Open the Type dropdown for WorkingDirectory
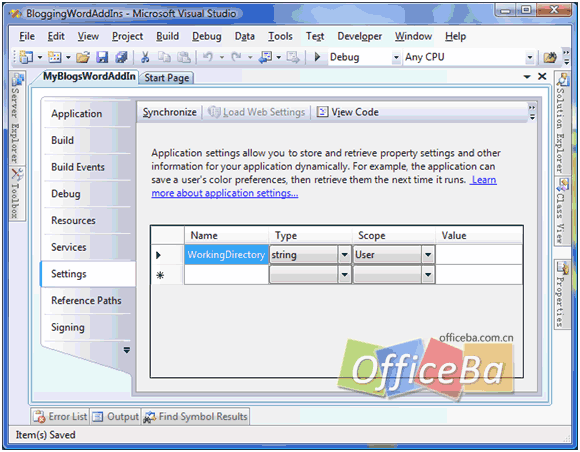The width and height of the screenshot is (580, 452). point(344,254)
